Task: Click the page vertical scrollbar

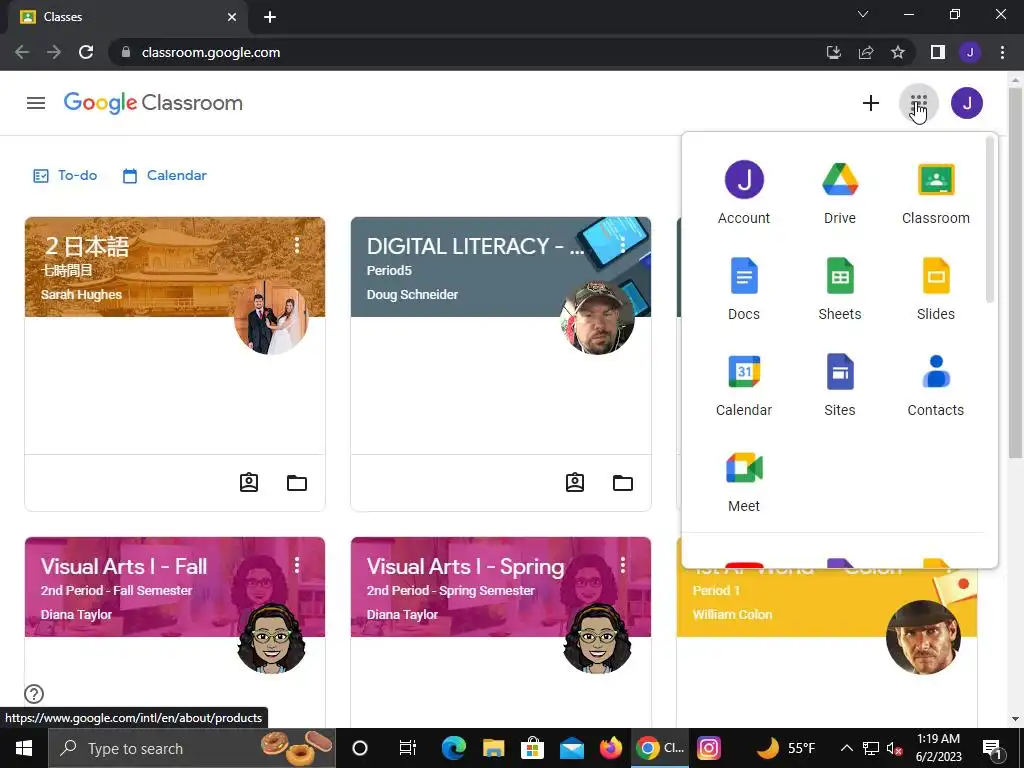Action: (x=1016, y=274)
